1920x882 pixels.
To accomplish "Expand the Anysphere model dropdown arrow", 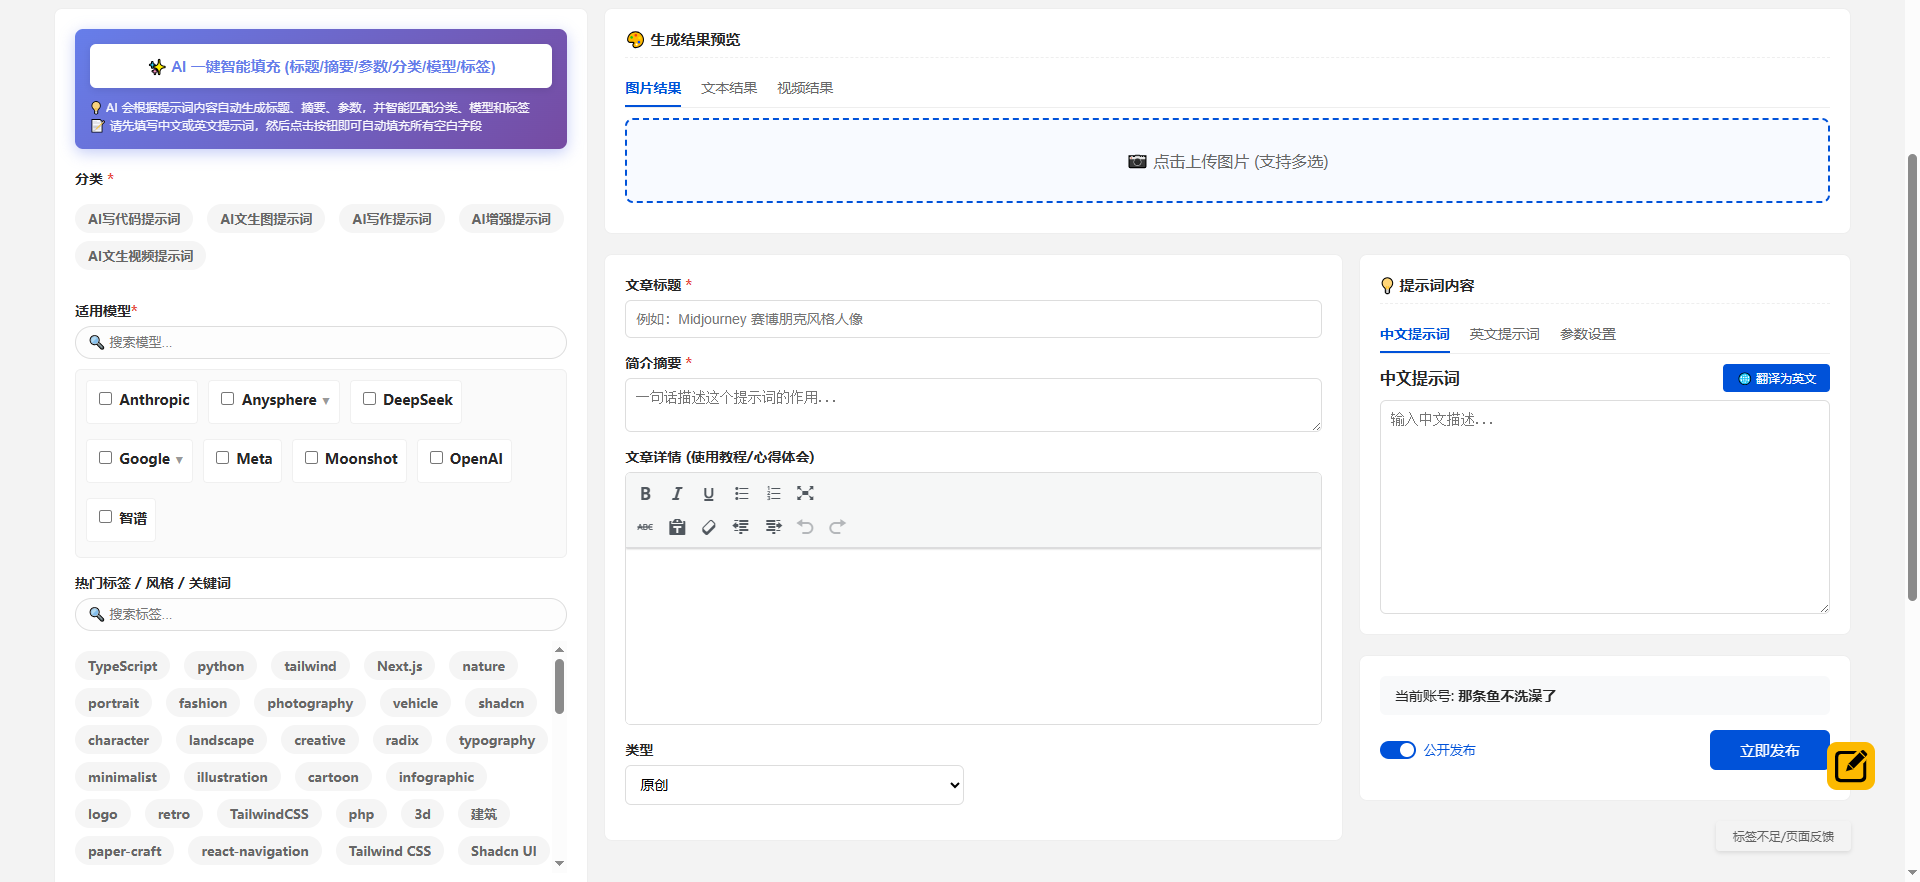I will (326, 401).
